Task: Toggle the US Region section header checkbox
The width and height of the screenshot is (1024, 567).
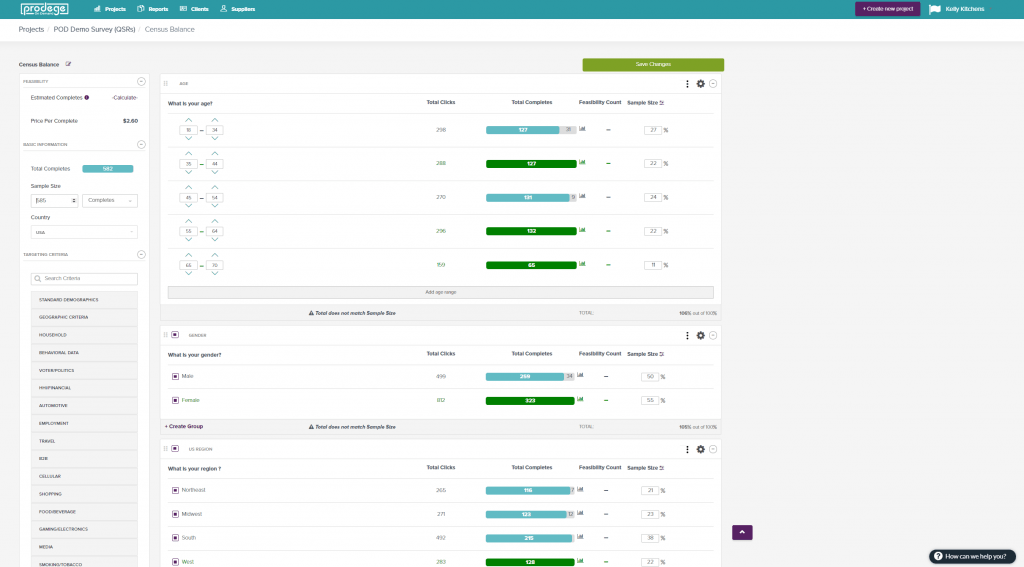Action: [x=175, y=449]
